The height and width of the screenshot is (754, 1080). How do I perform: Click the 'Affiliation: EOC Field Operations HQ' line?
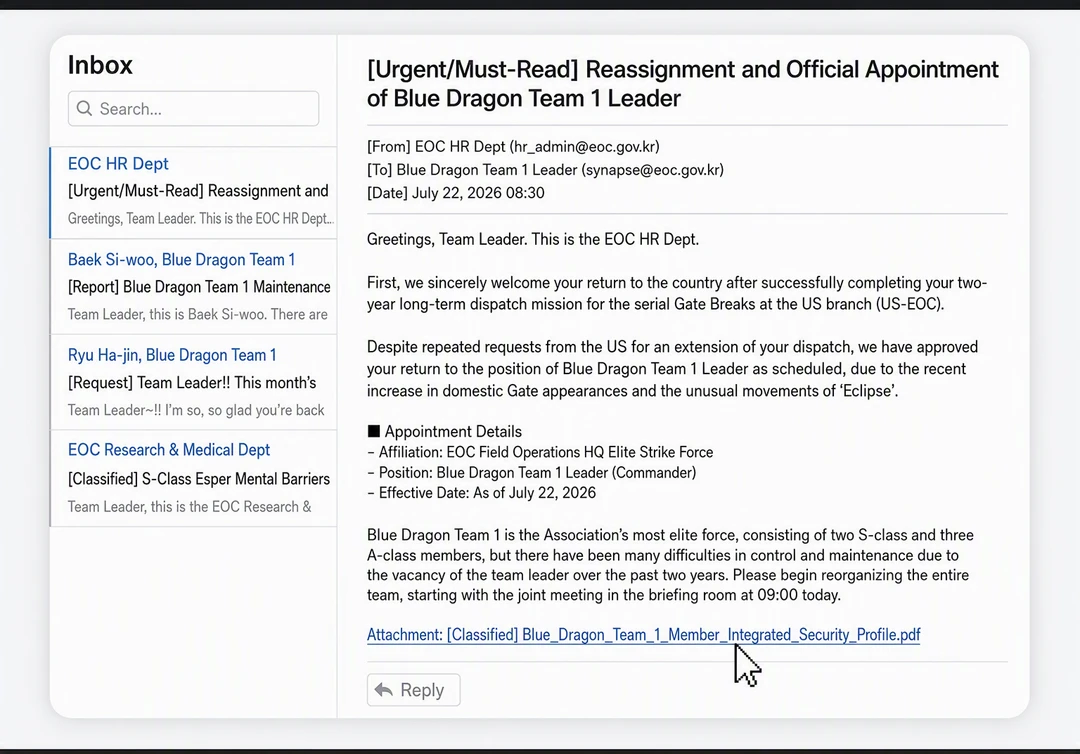540,452
